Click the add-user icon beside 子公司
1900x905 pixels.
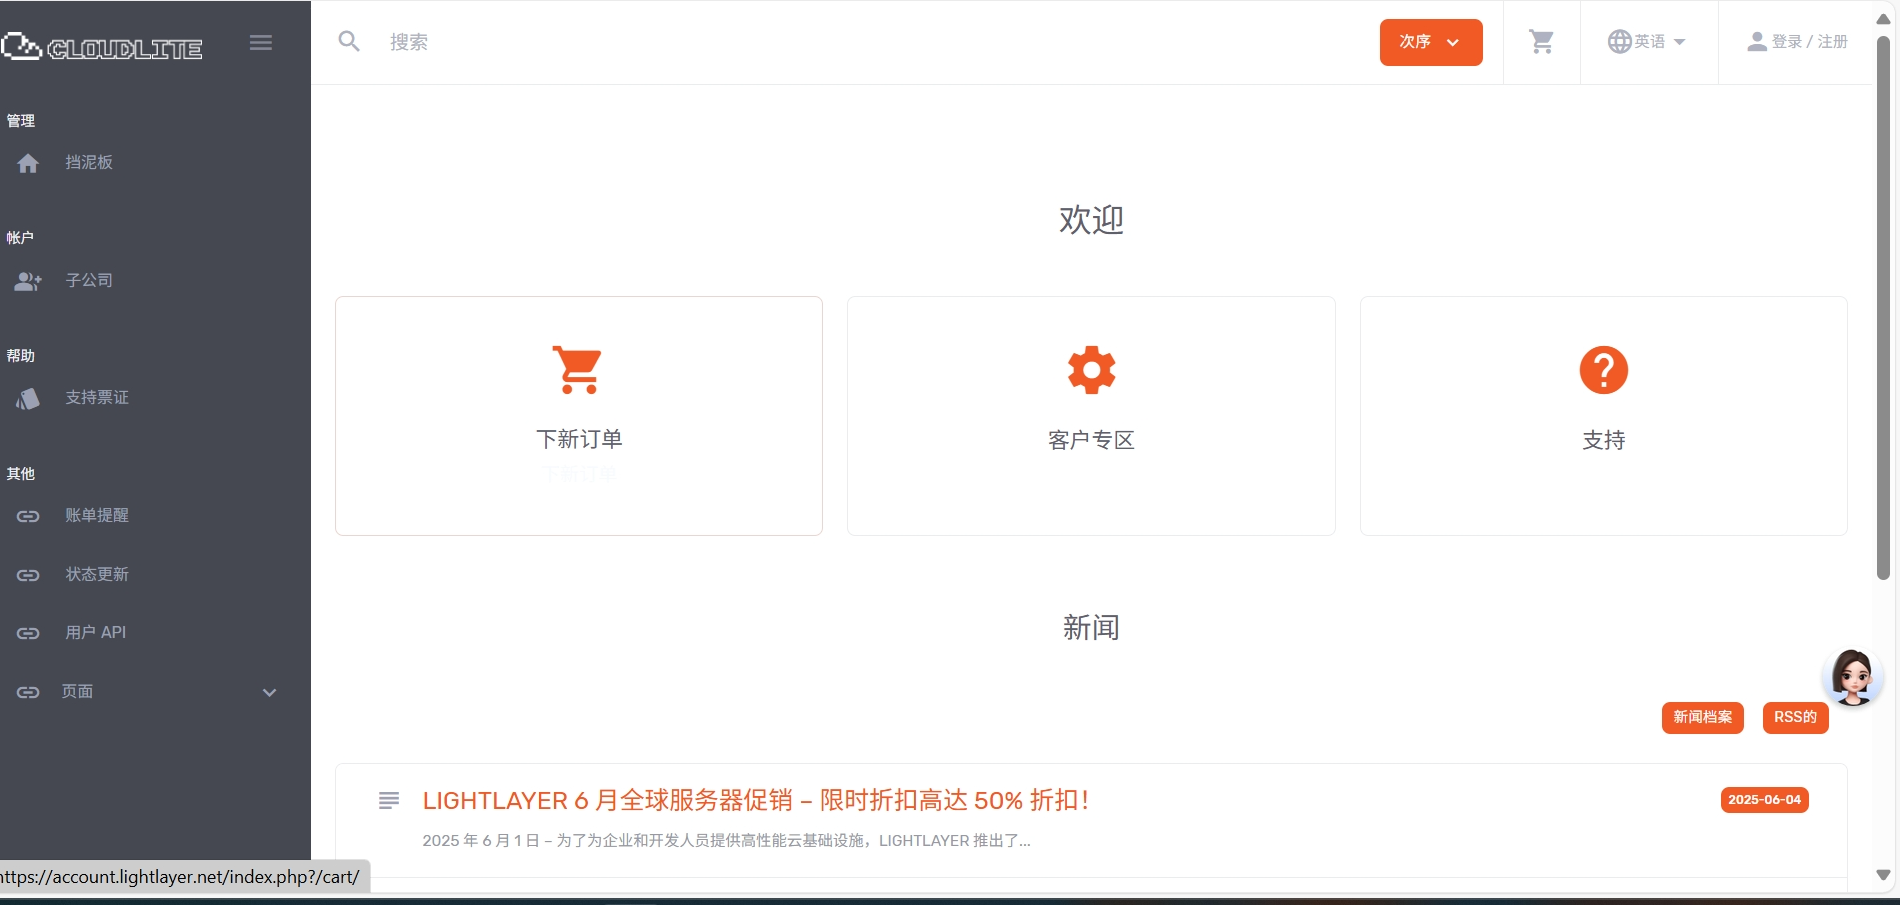(x=28, y=281)
